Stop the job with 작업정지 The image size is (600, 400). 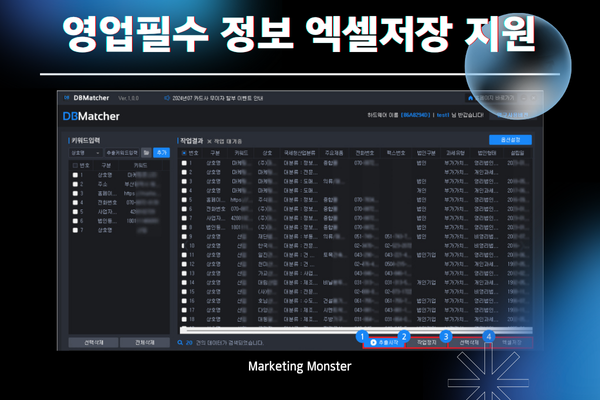(426, 343)
